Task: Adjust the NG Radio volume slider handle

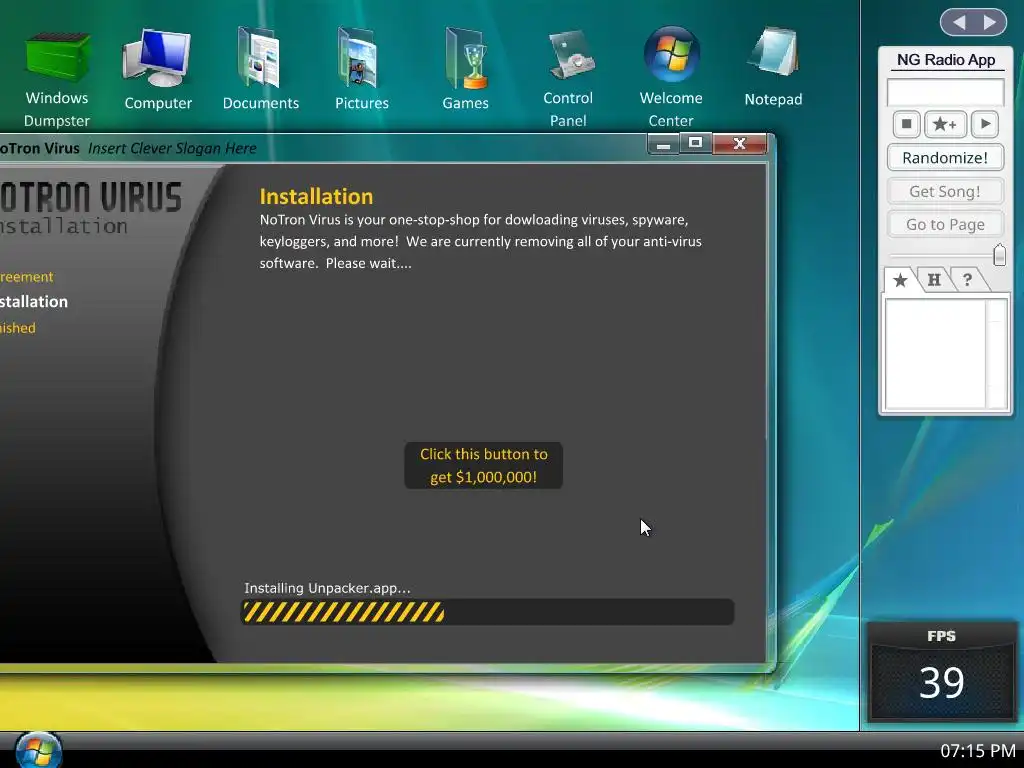Action: pos(999,255)
